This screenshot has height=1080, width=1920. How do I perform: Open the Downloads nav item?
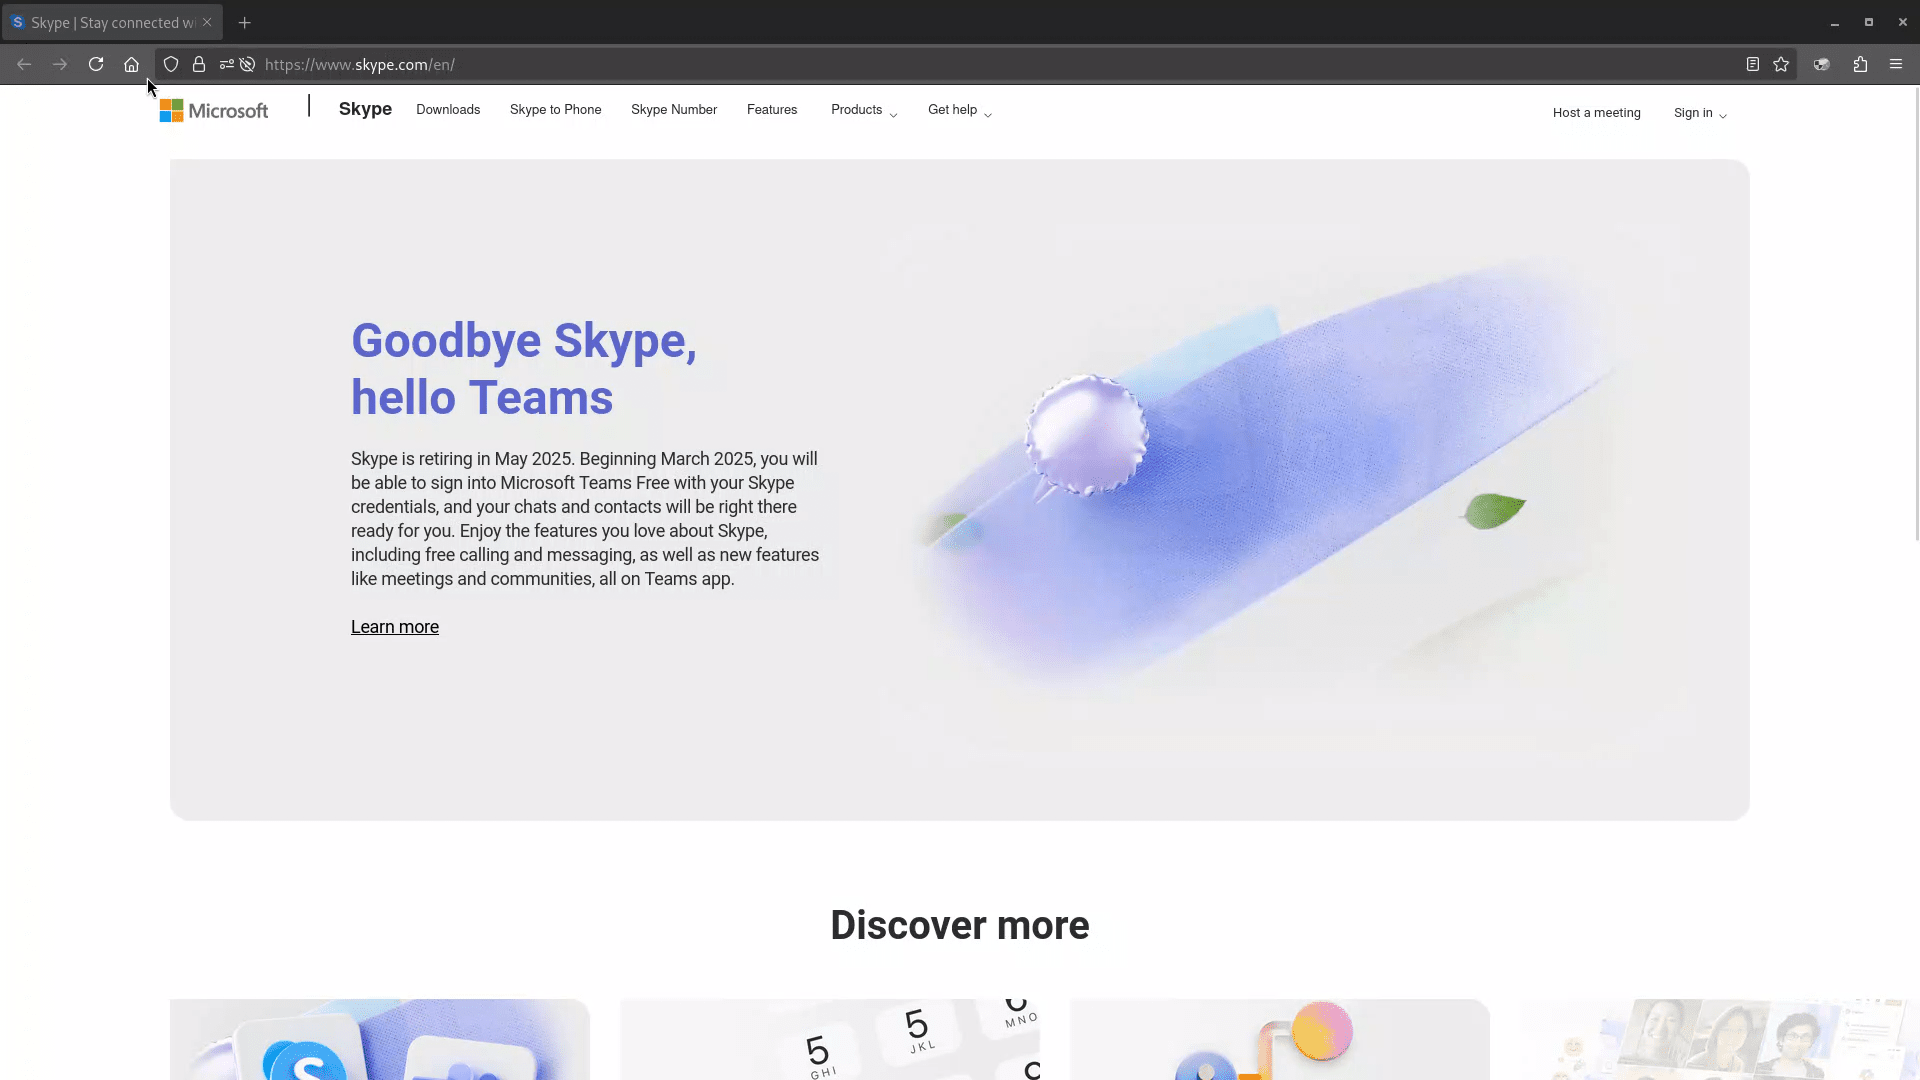(448, 110)
